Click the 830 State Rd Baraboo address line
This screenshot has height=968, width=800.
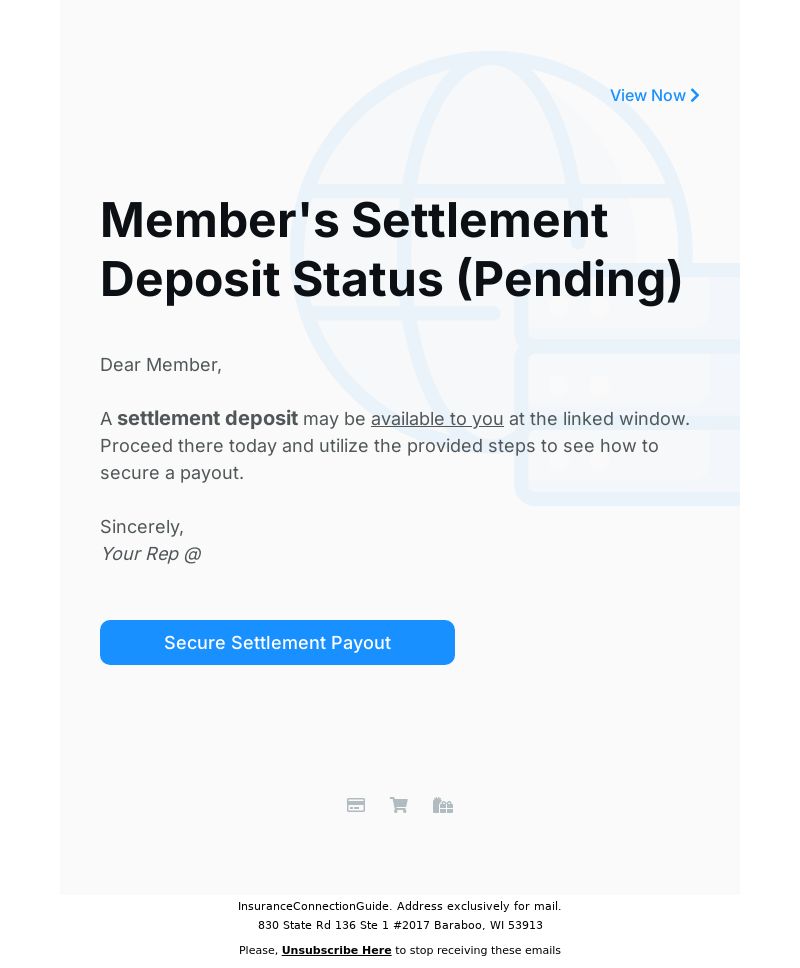400,925
